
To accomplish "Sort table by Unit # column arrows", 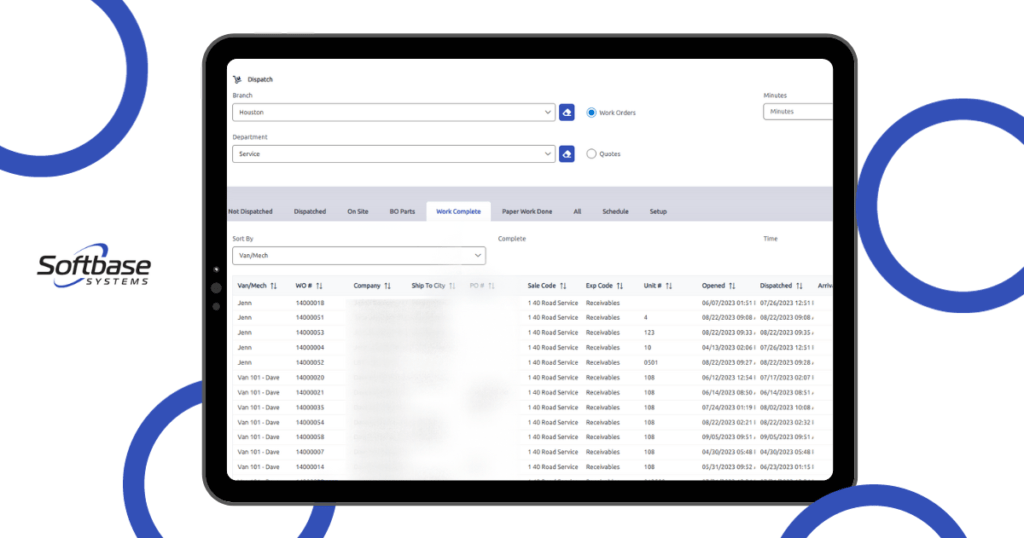I will pos(669,286).
